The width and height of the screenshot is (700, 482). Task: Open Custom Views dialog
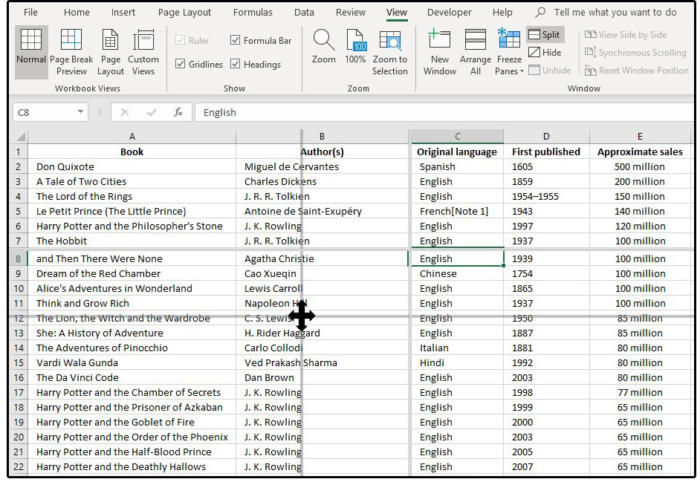click(143, 52)
